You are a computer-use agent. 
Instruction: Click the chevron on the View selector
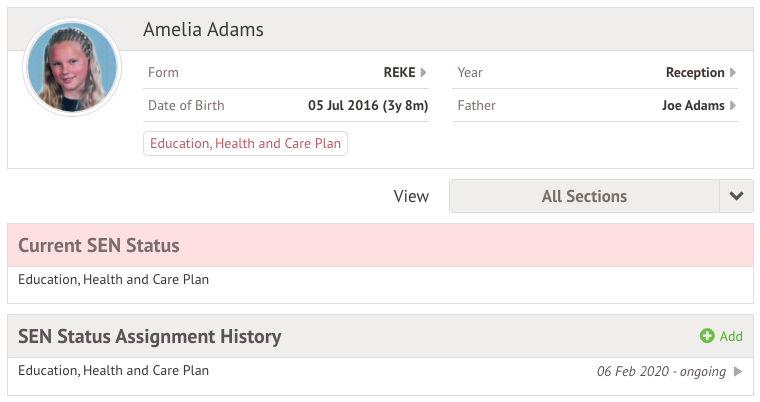(736, 196)
